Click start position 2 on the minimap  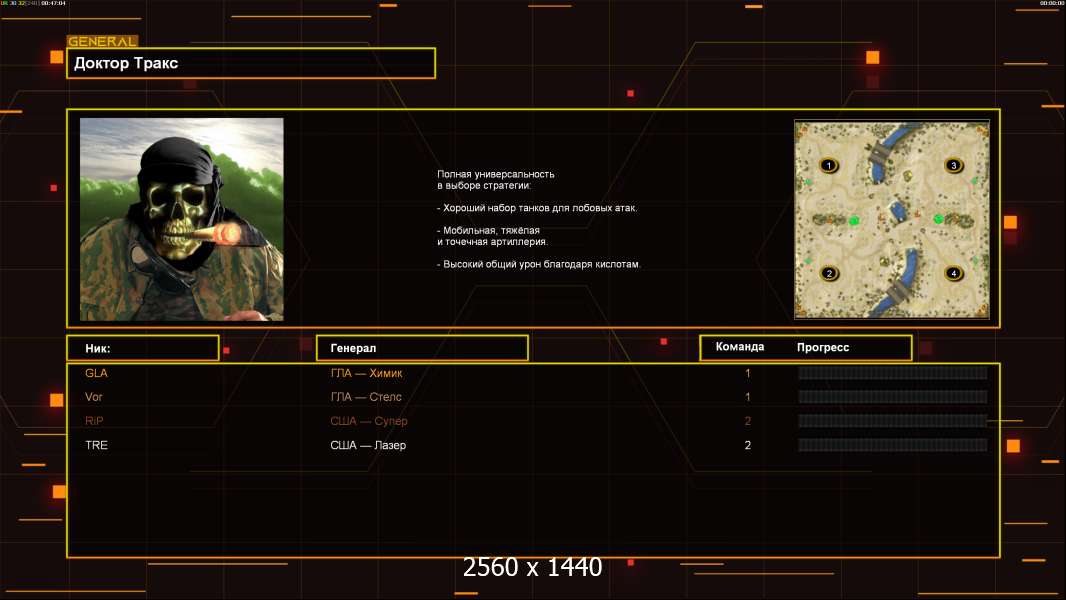tap(828, 273)
